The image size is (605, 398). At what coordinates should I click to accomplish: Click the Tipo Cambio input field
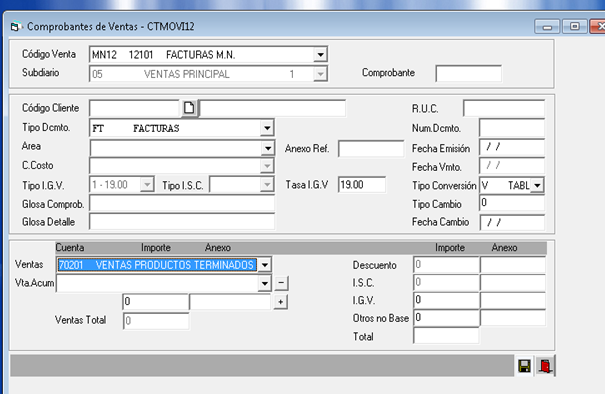coord(512,203)
